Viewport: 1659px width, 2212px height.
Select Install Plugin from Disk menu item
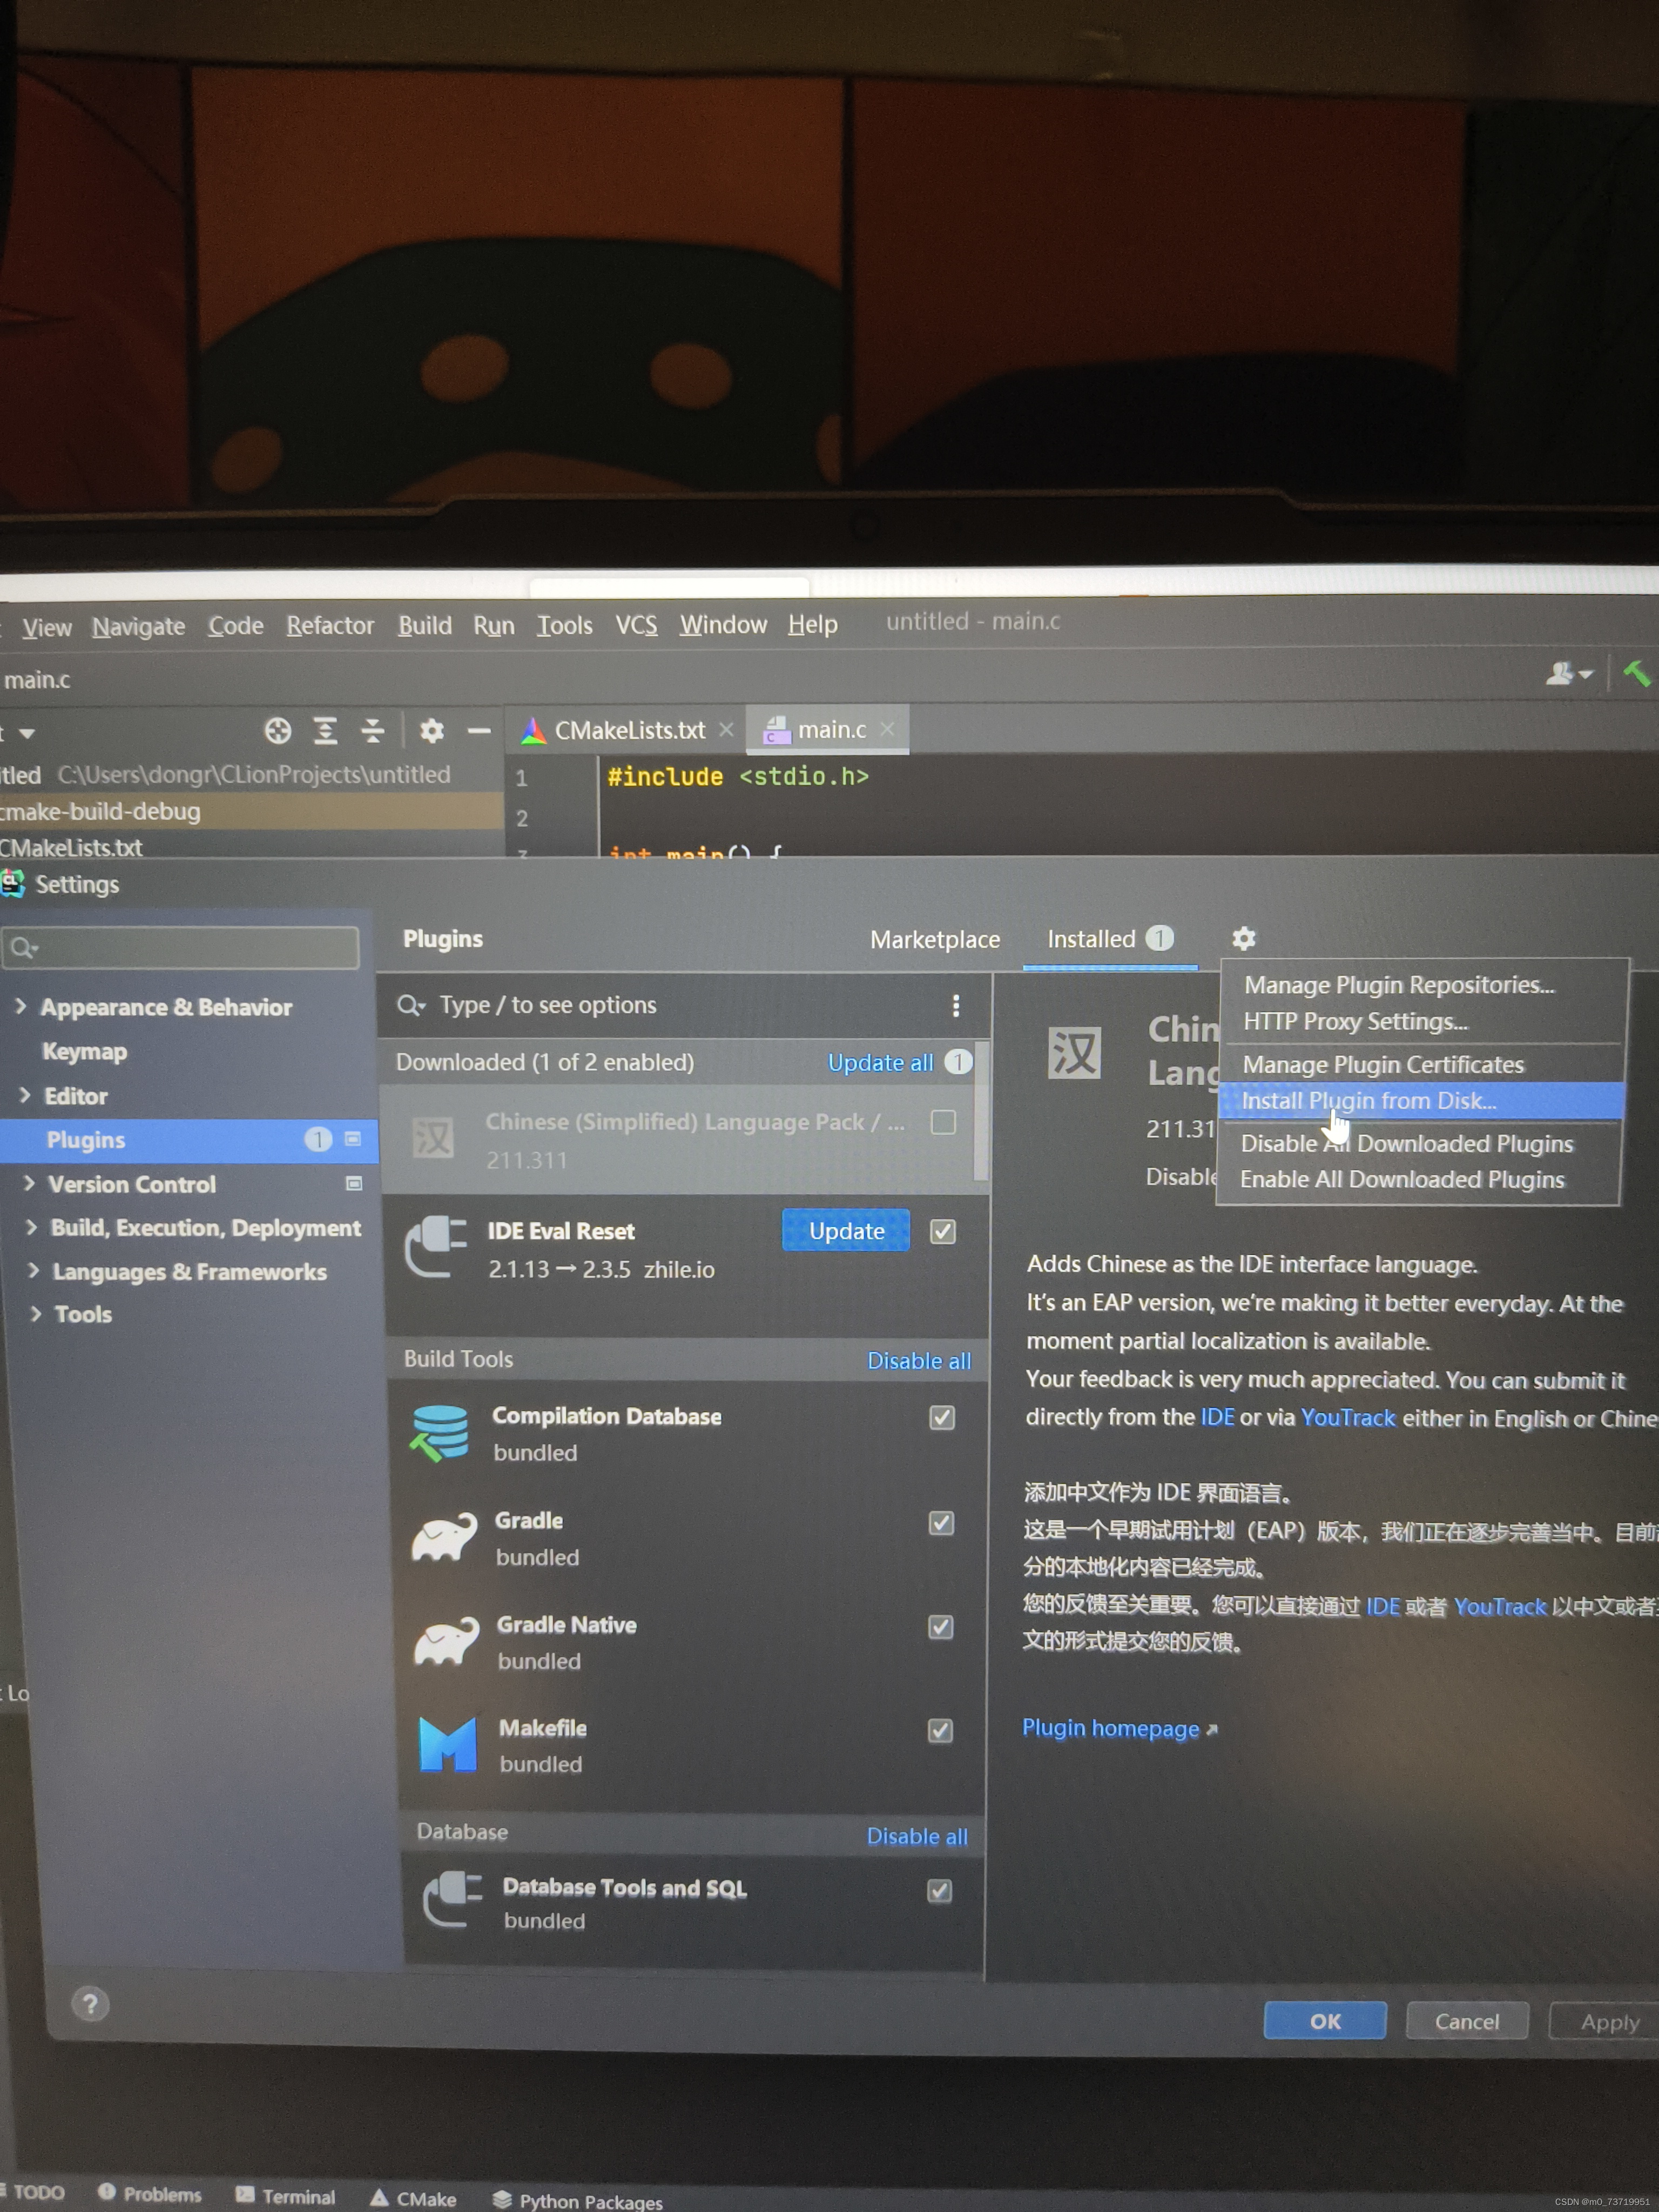pos(1368,1100)
